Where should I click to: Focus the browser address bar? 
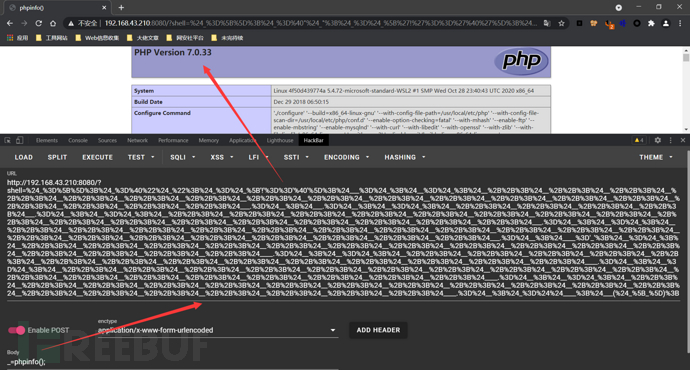pos(320,23)
